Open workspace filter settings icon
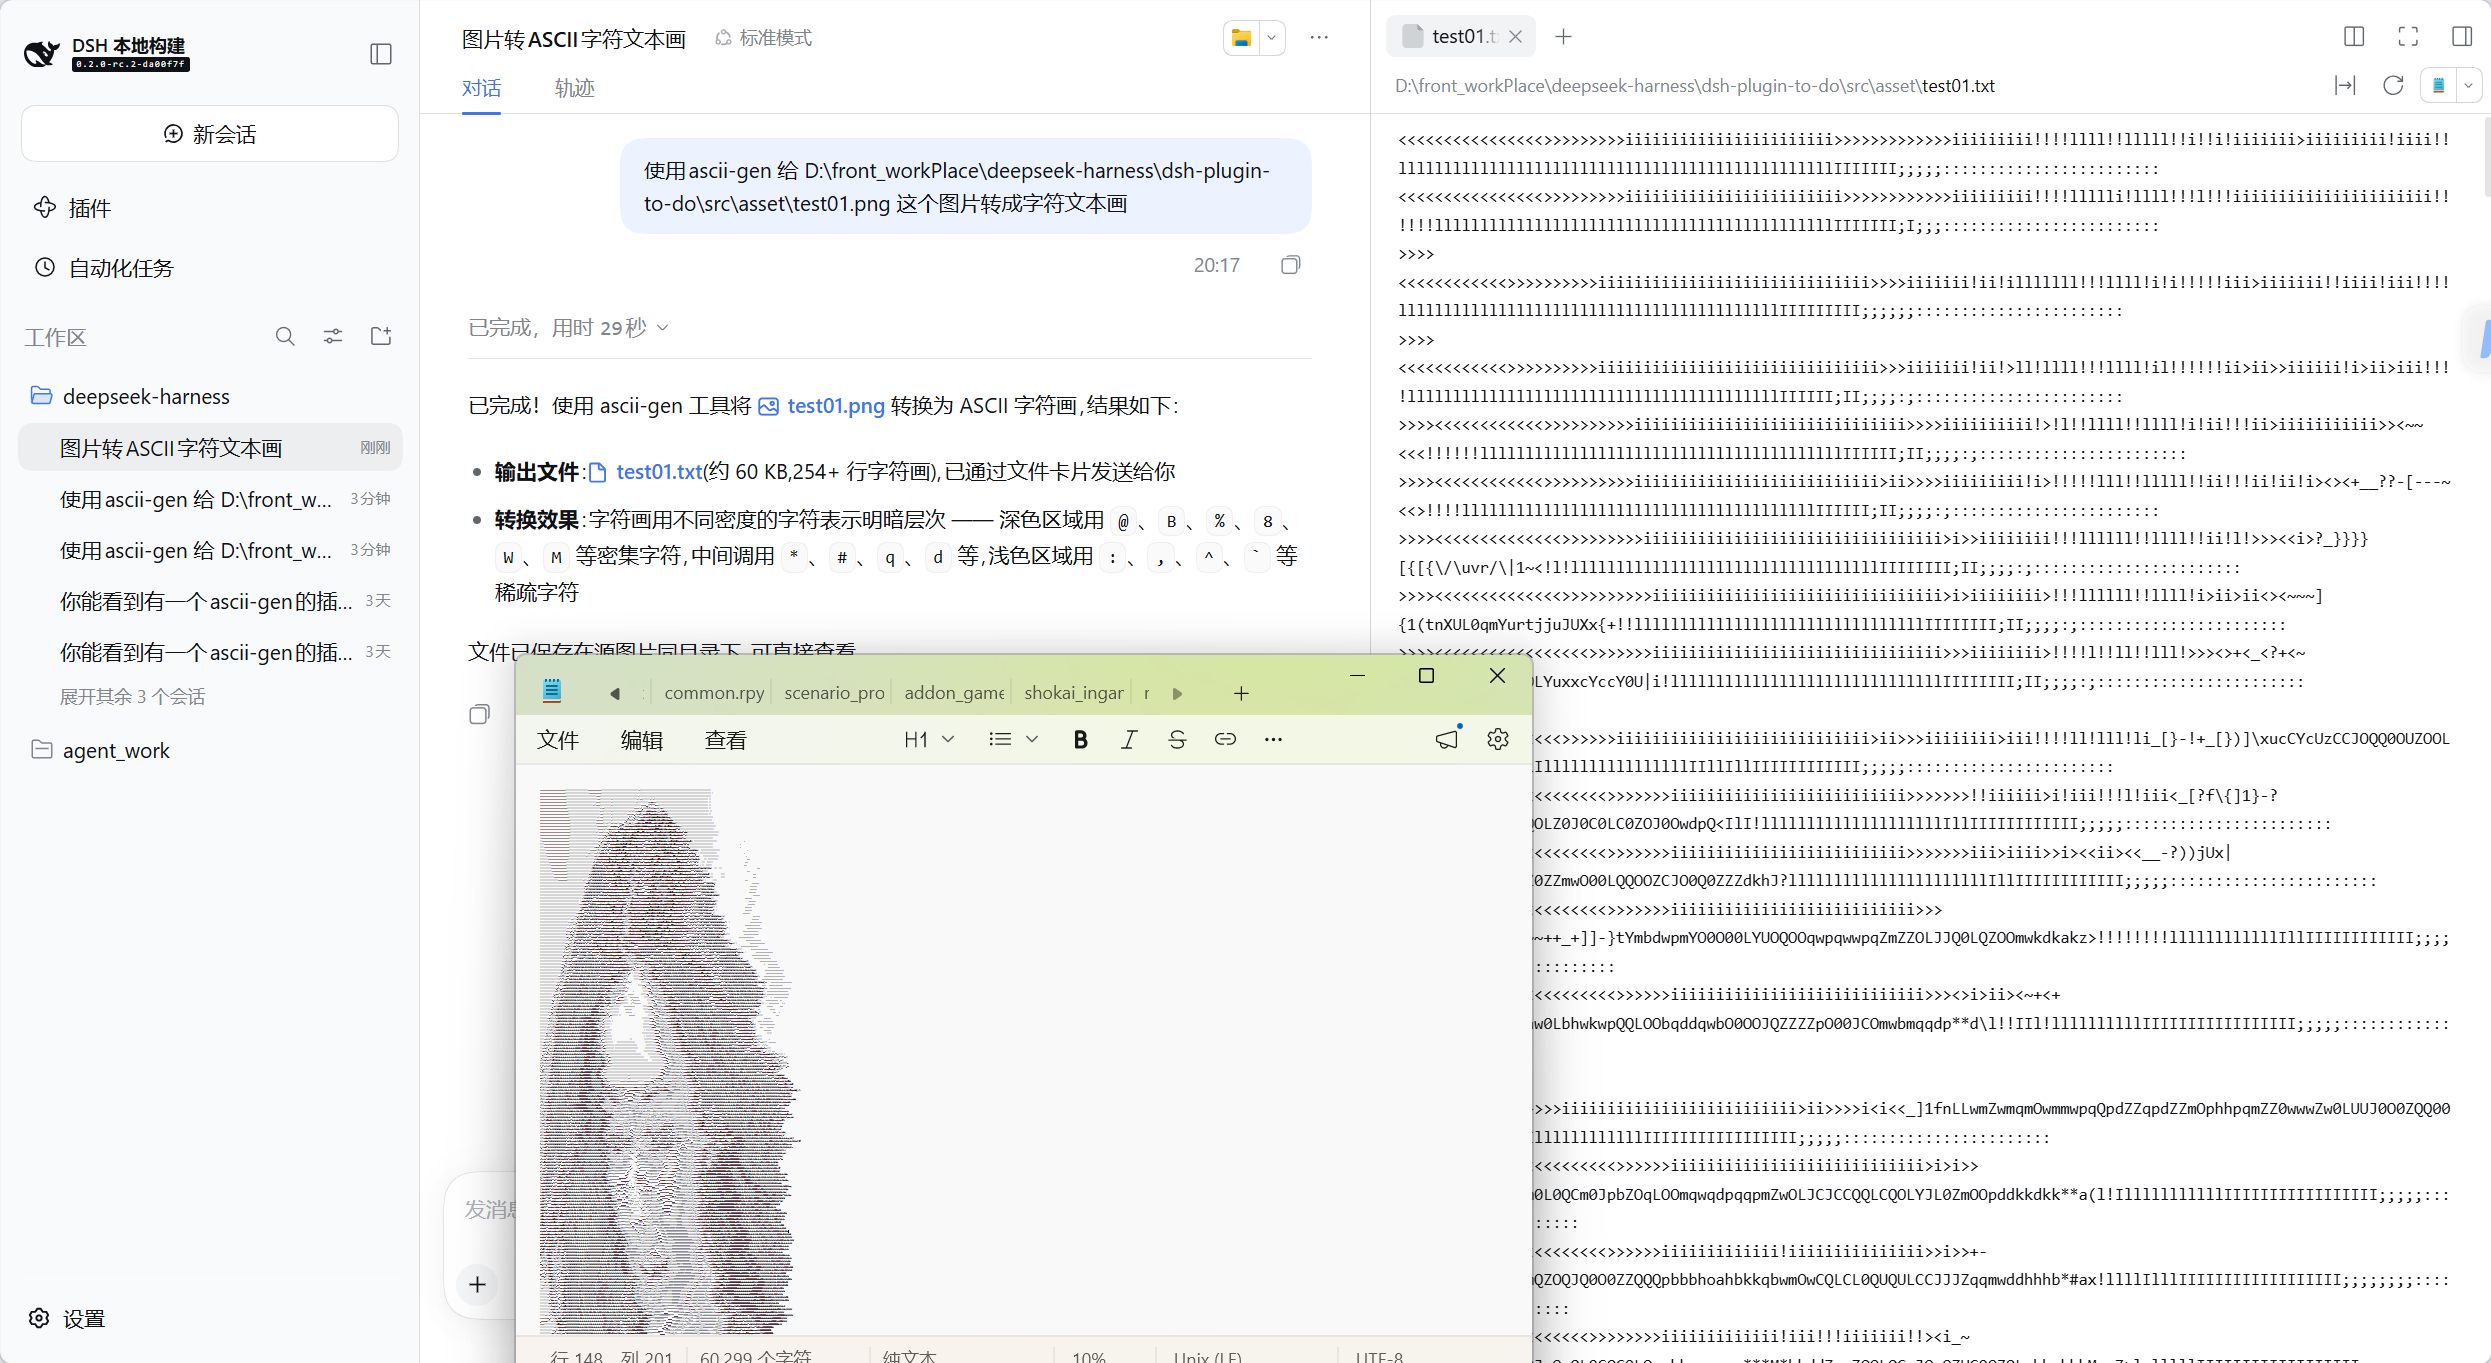The image size is (2491, 1363). click(x=333, y=337)
